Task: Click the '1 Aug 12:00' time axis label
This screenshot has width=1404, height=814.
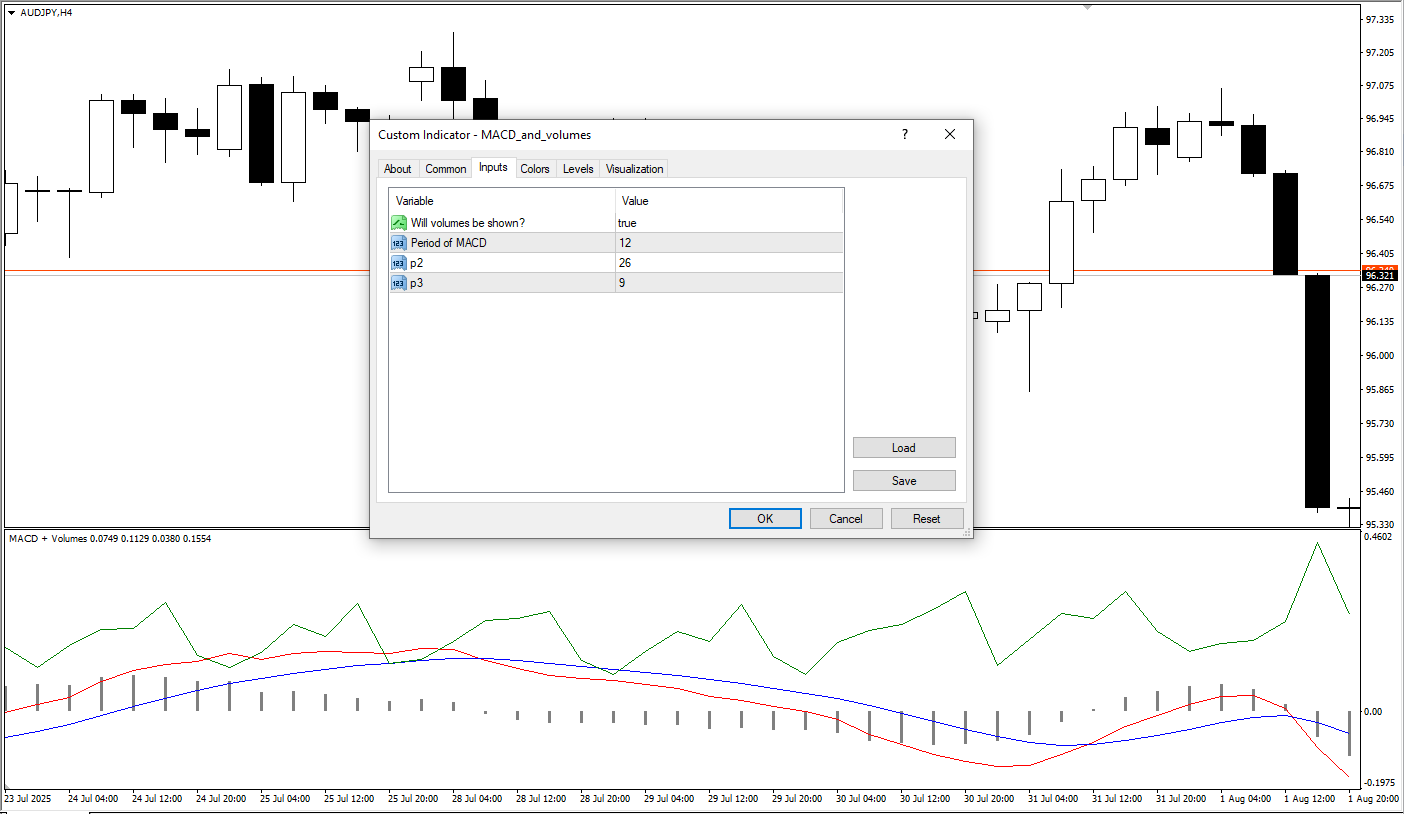Action: pos(1309,799)
